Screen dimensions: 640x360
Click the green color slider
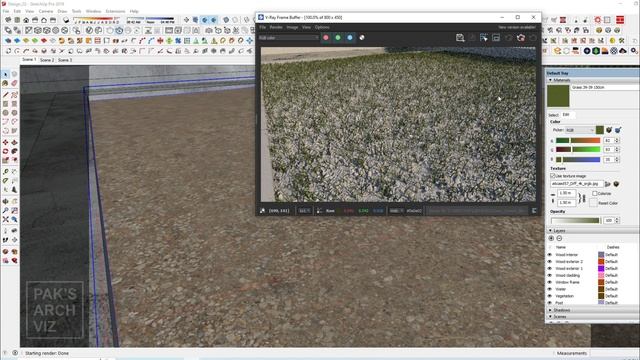click(578, 150)
